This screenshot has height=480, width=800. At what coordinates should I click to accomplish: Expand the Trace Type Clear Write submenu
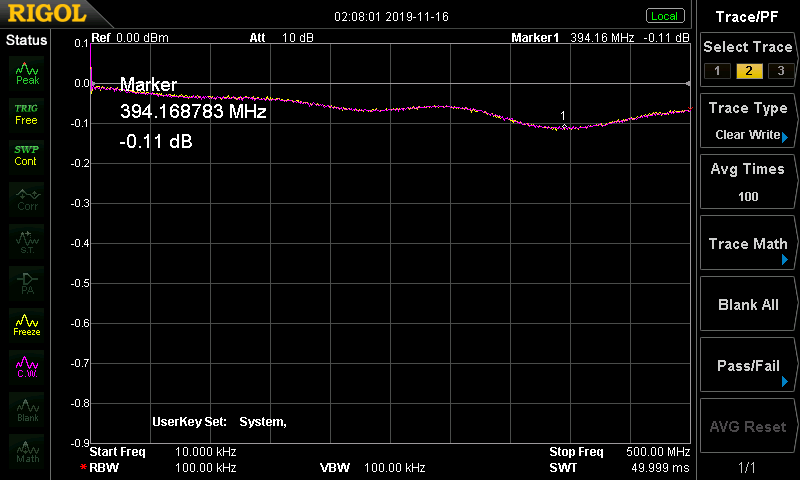(x=748, y=121)
